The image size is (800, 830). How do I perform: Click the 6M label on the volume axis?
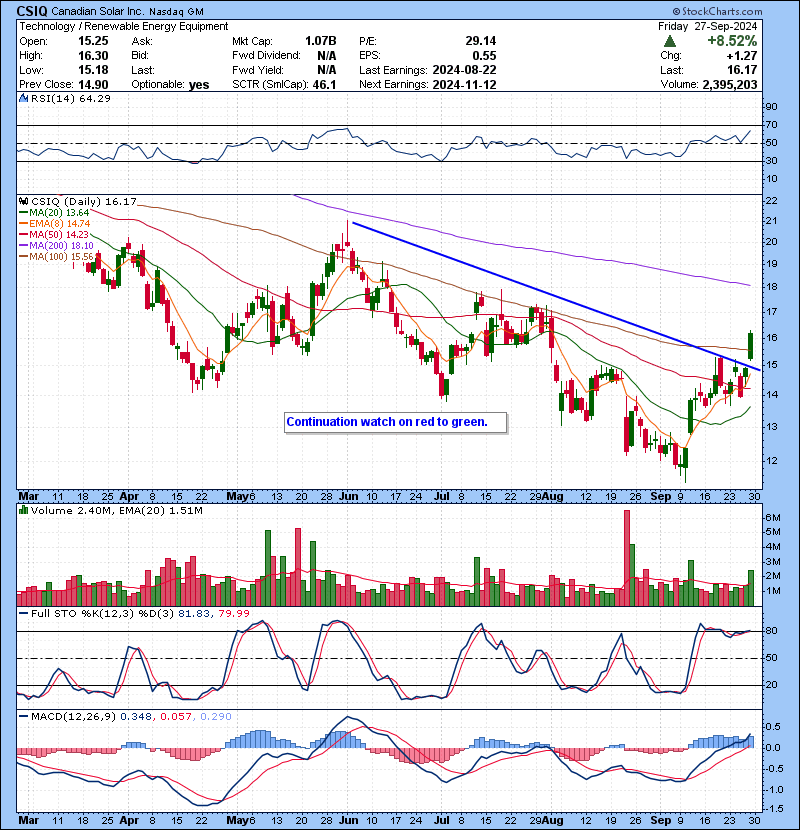(x=773, y=517)
